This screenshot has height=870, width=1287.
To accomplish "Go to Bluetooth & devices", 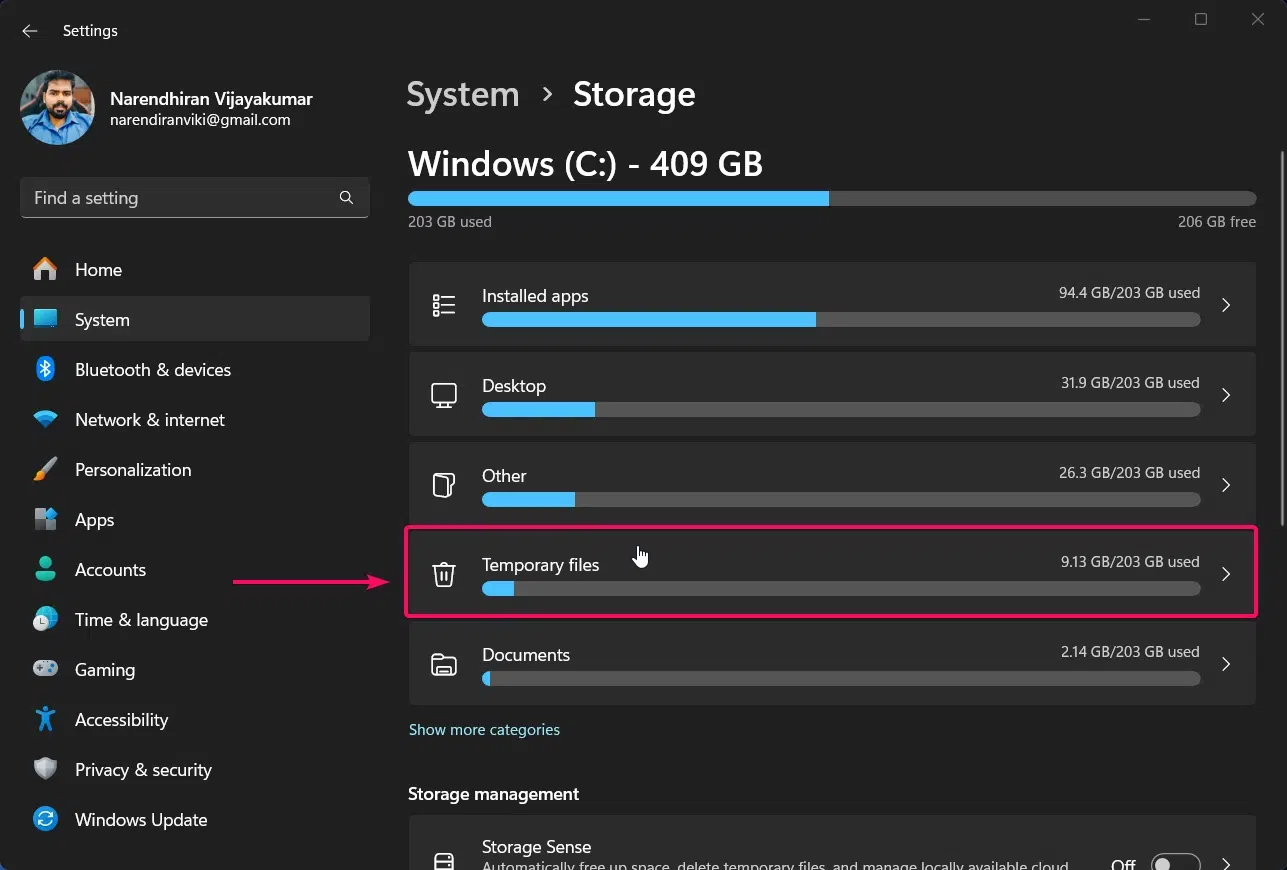I will (x=195, y=369).
